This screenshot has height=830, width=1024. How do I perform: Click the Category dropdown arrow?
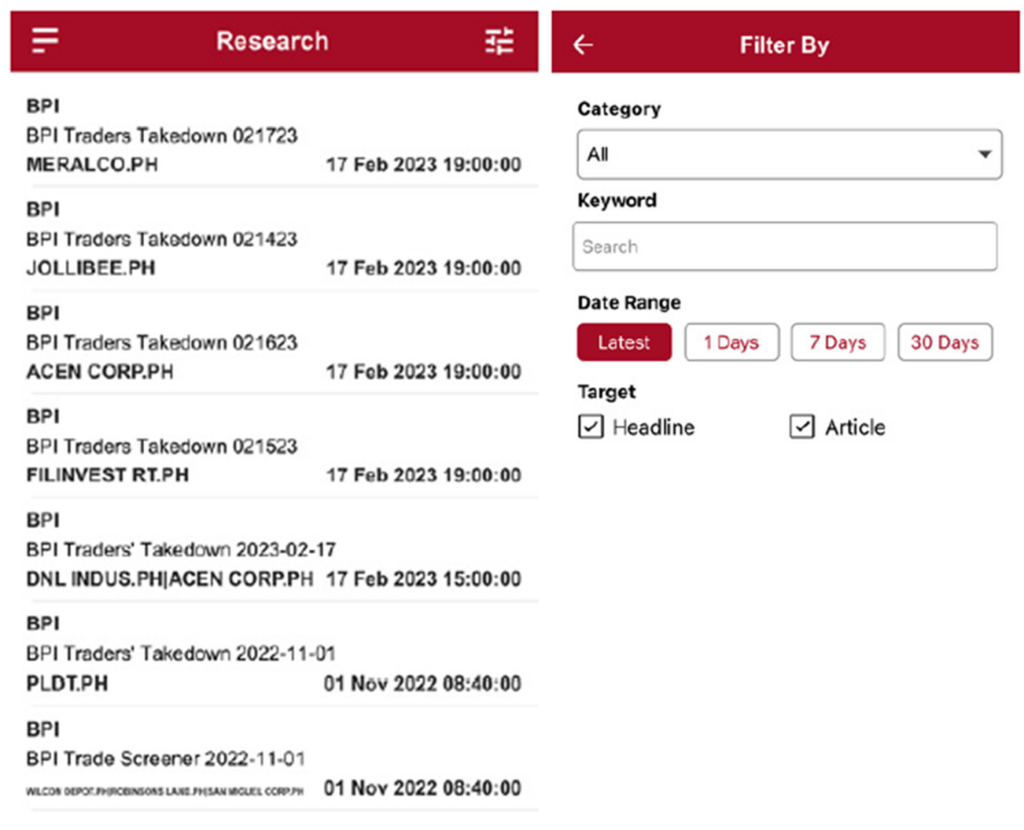(x=984, y=154)
